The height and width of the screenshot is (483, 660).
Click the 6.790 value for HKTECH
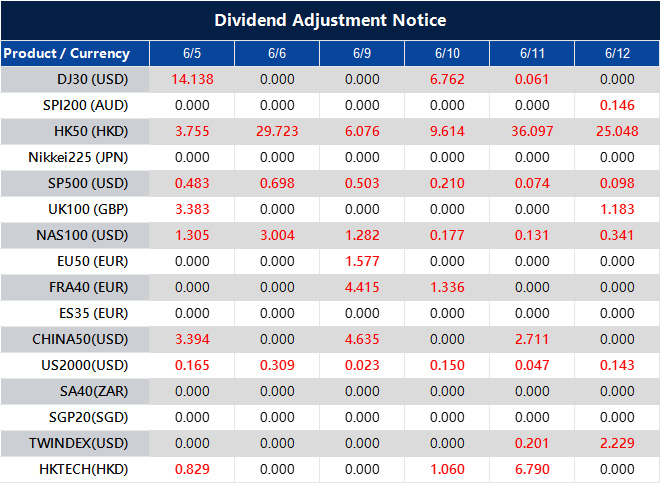pyautogui.click(x=532, y=469)
